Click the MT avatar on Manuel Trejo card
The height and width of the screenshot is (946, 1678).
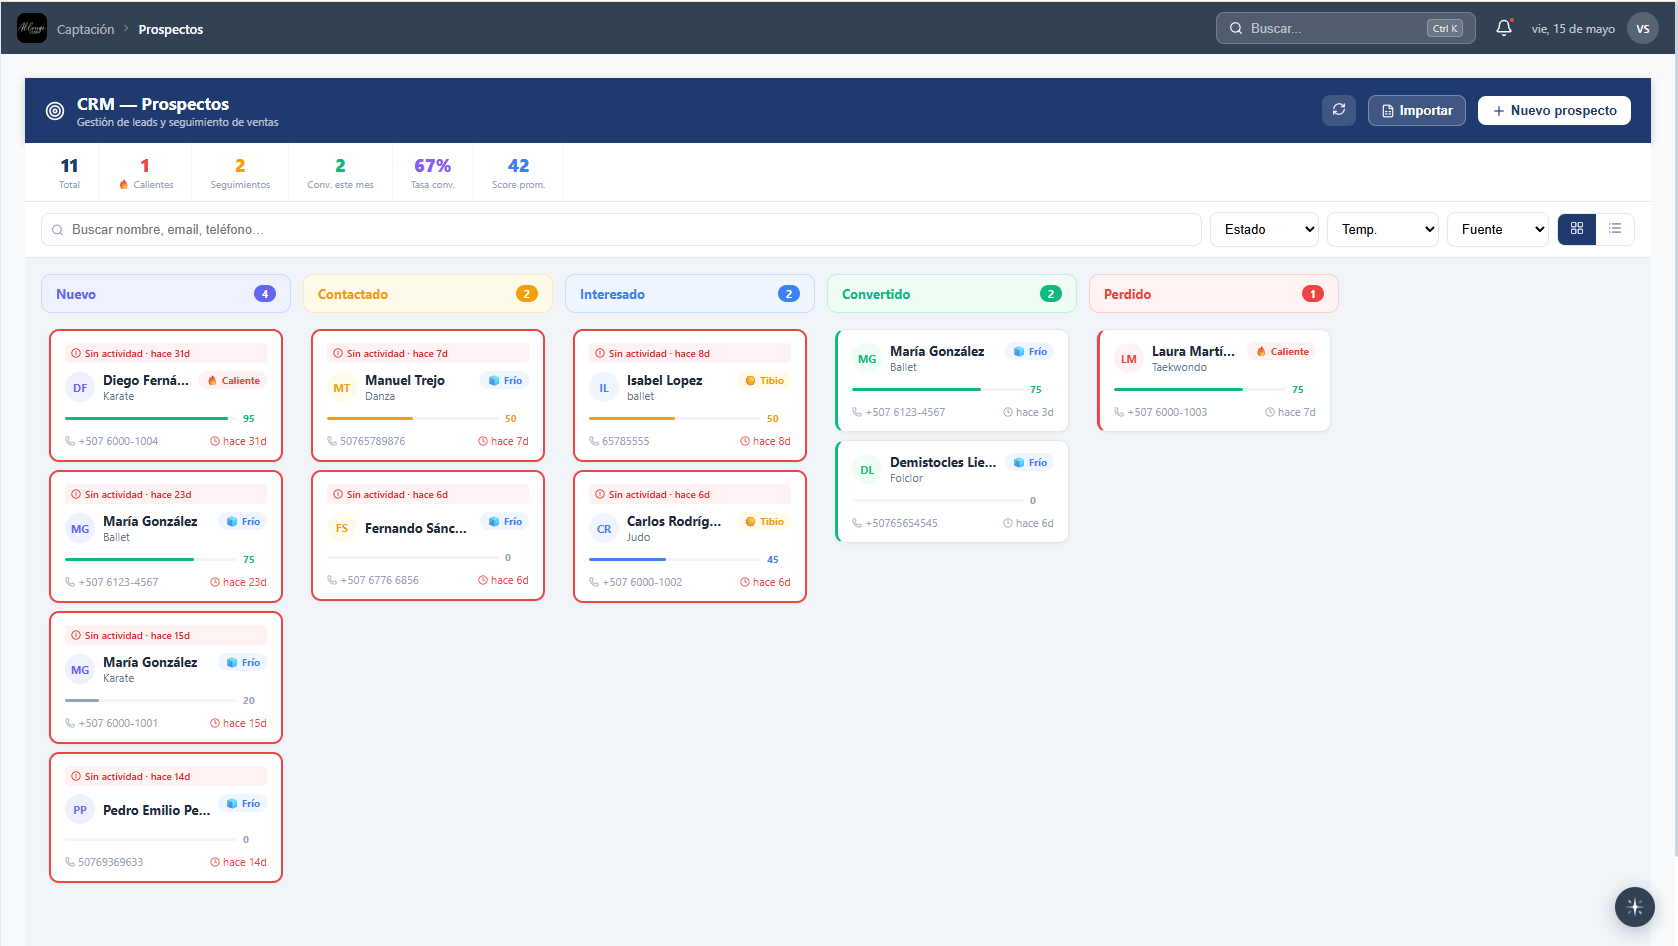click(342, 388)
